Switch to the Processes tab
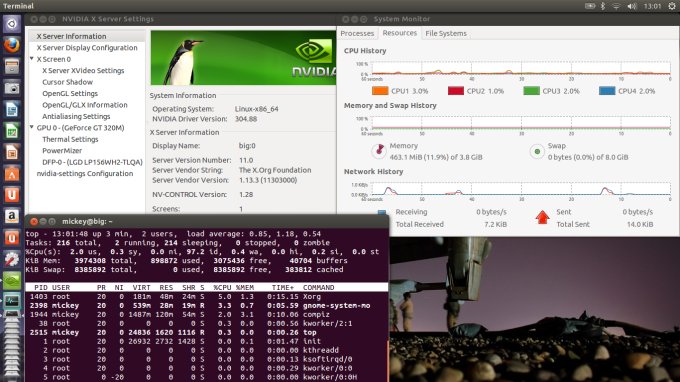 (357, 33)
